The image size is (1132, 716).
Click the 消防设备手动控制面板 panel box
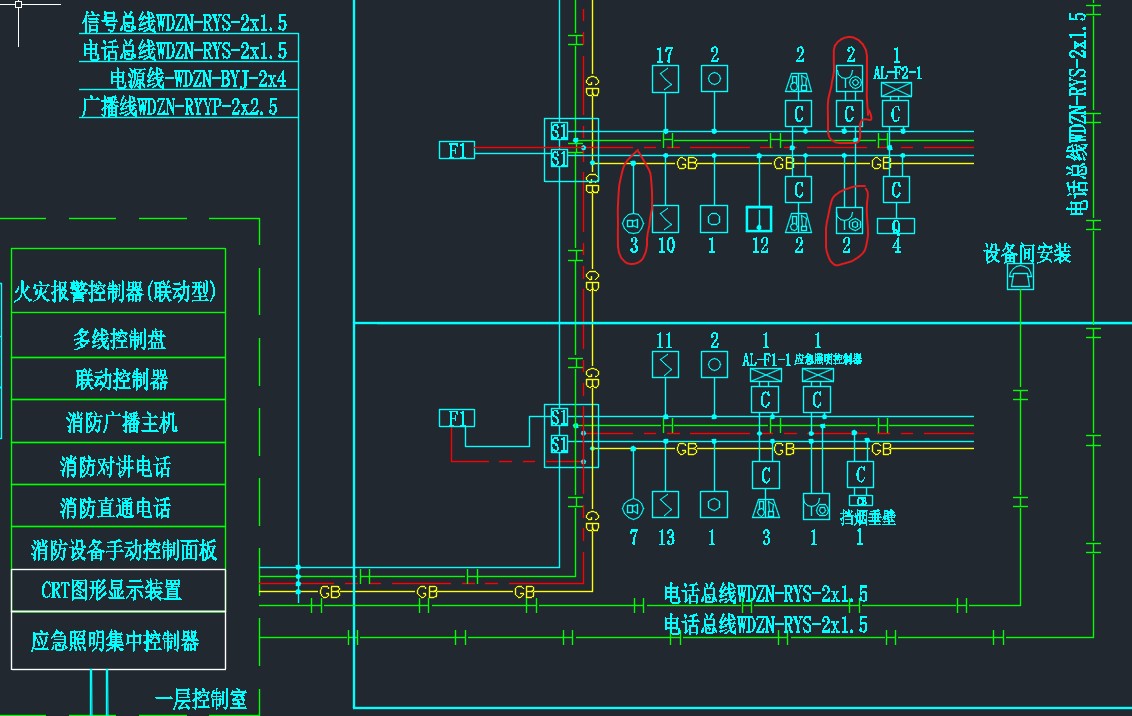[118, 548]
